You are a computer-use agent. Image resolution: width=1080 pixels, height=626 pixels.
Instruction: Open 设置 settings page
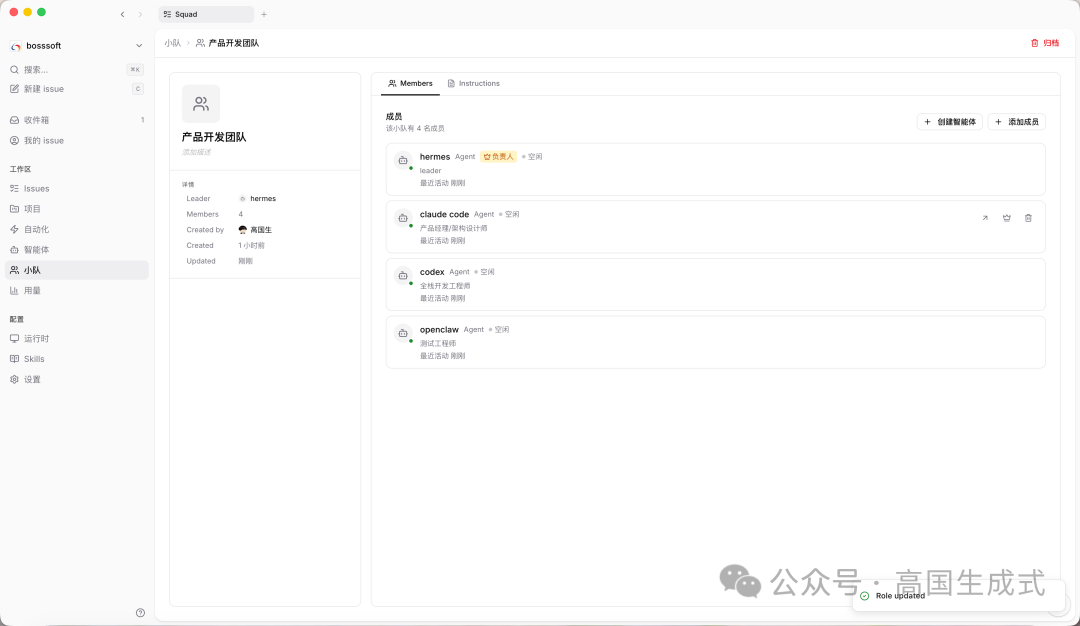(x=76, y=379)
